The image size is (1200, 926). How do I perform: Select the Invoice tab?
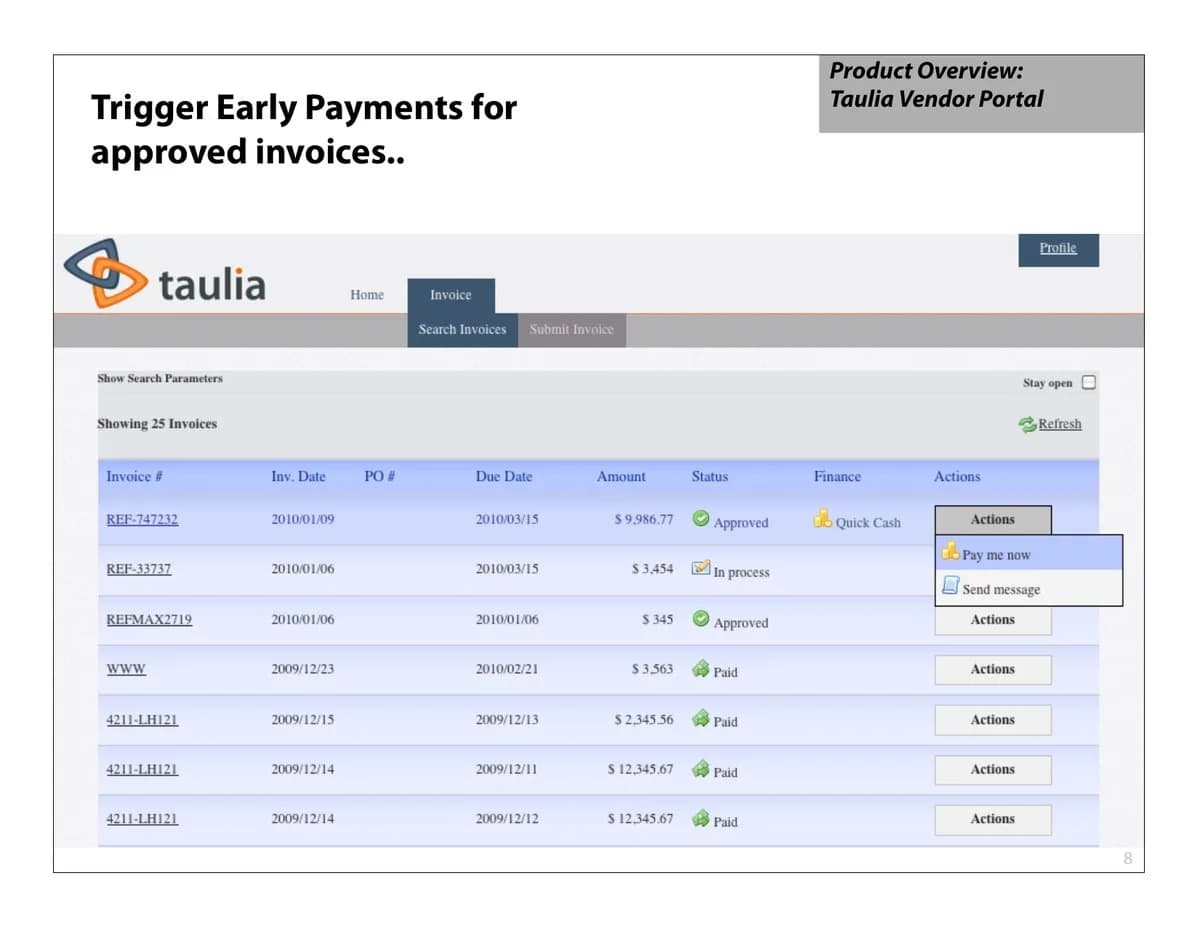[x=451, y=295]
